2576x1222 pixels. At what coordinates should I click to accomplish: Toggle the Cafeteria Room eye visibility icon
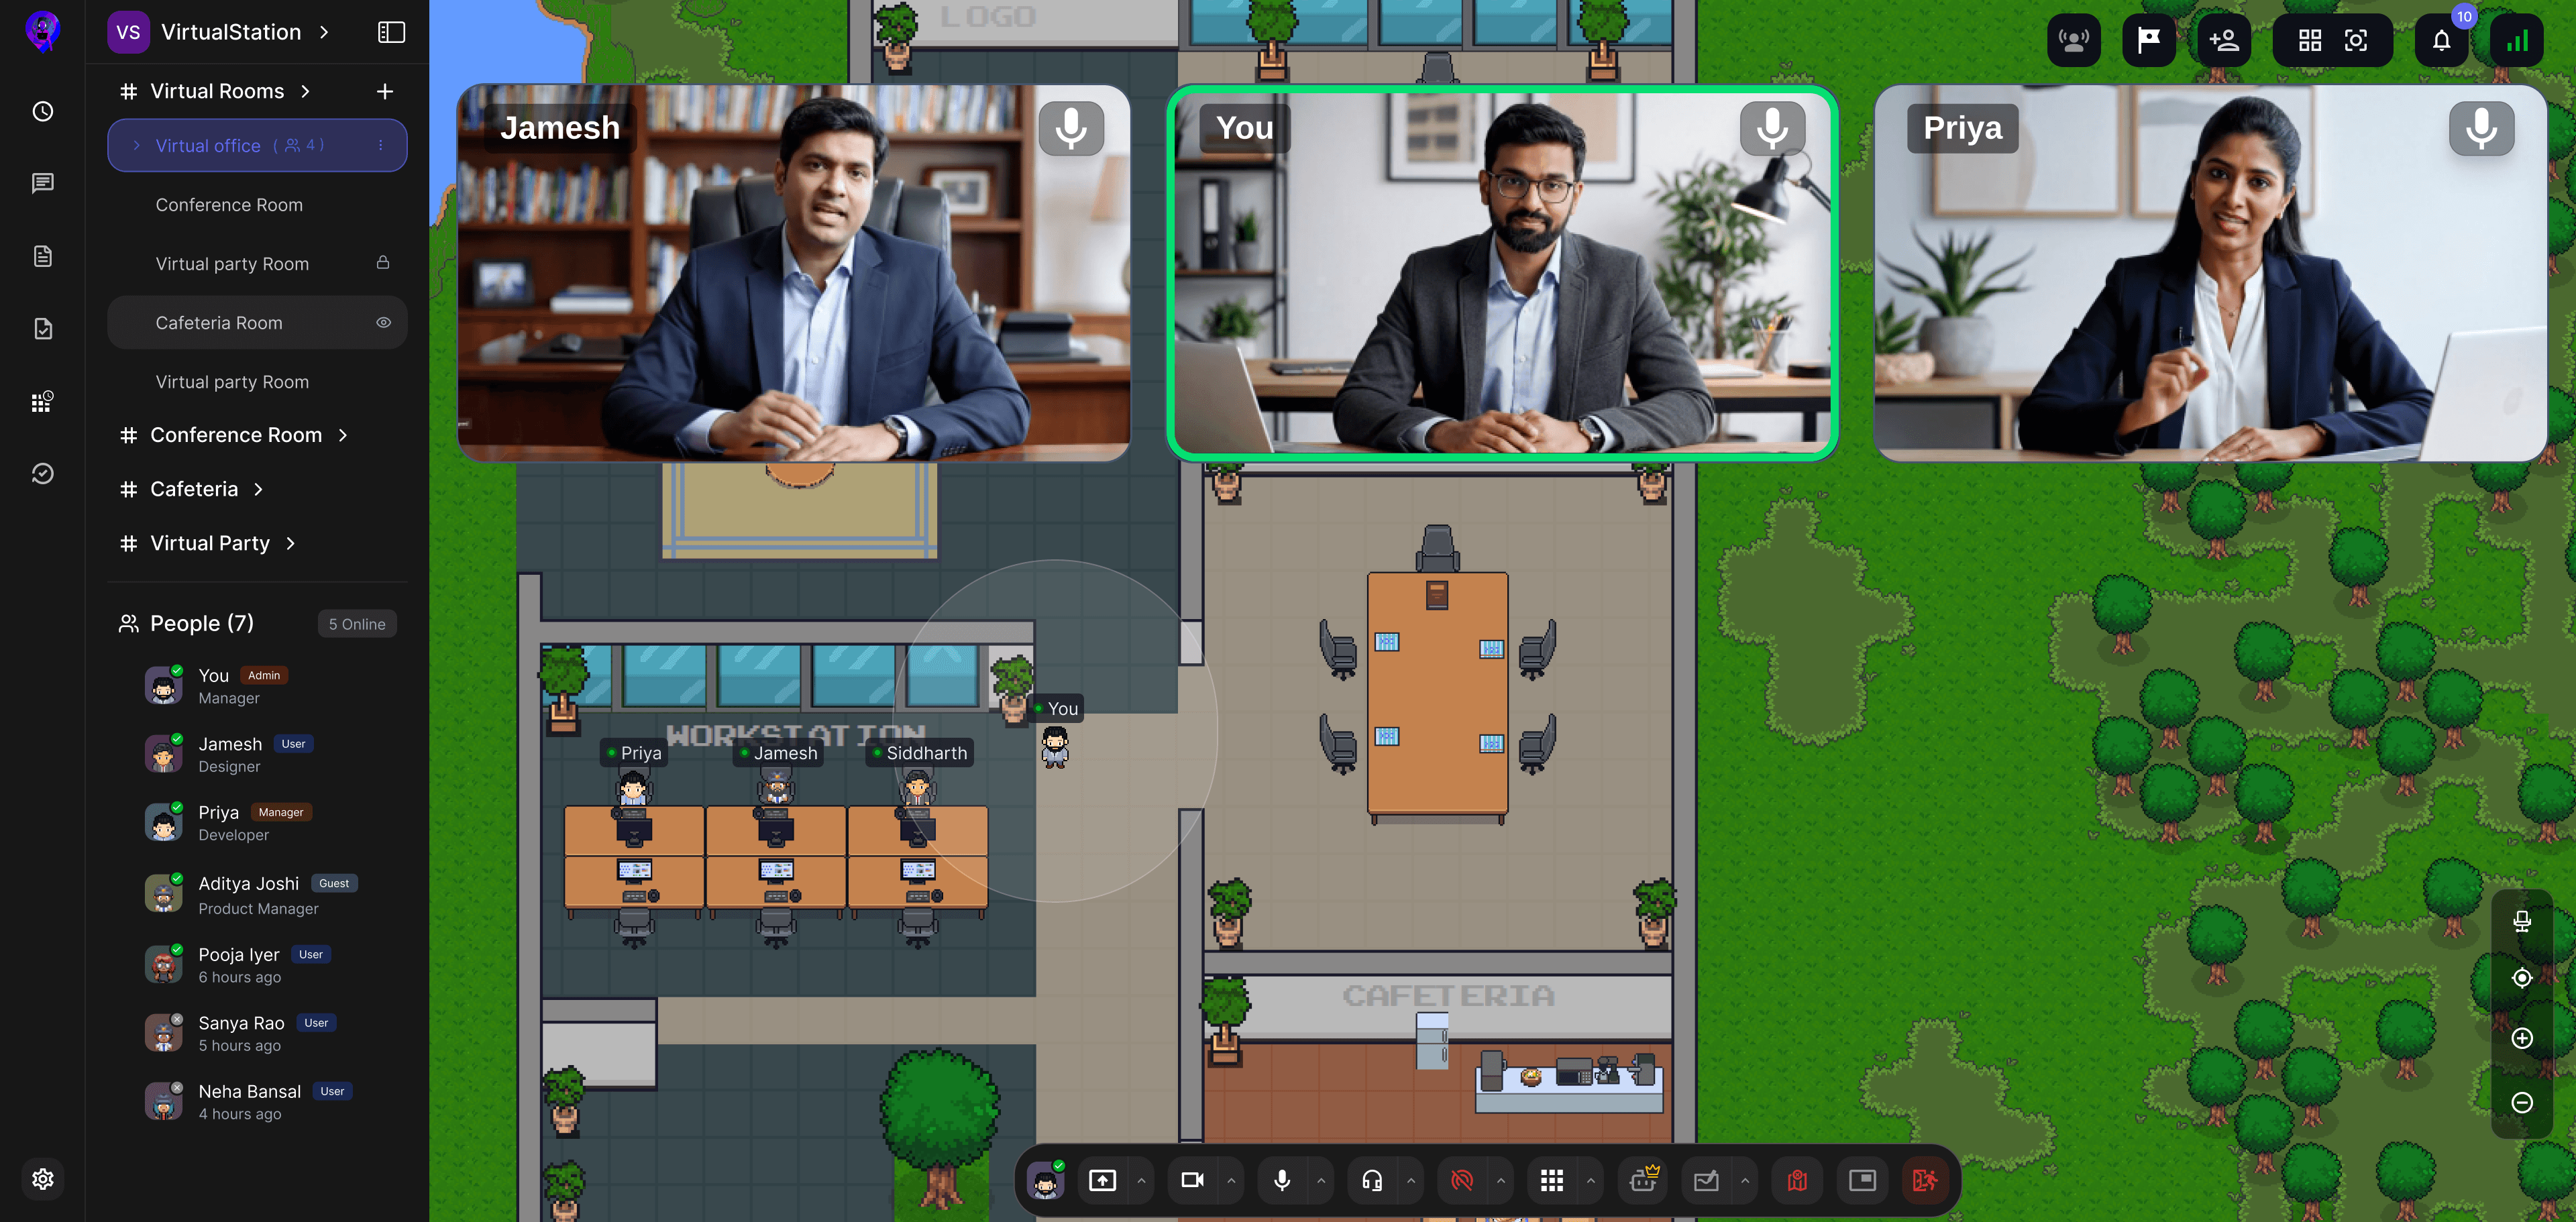[x=383, y=323]
